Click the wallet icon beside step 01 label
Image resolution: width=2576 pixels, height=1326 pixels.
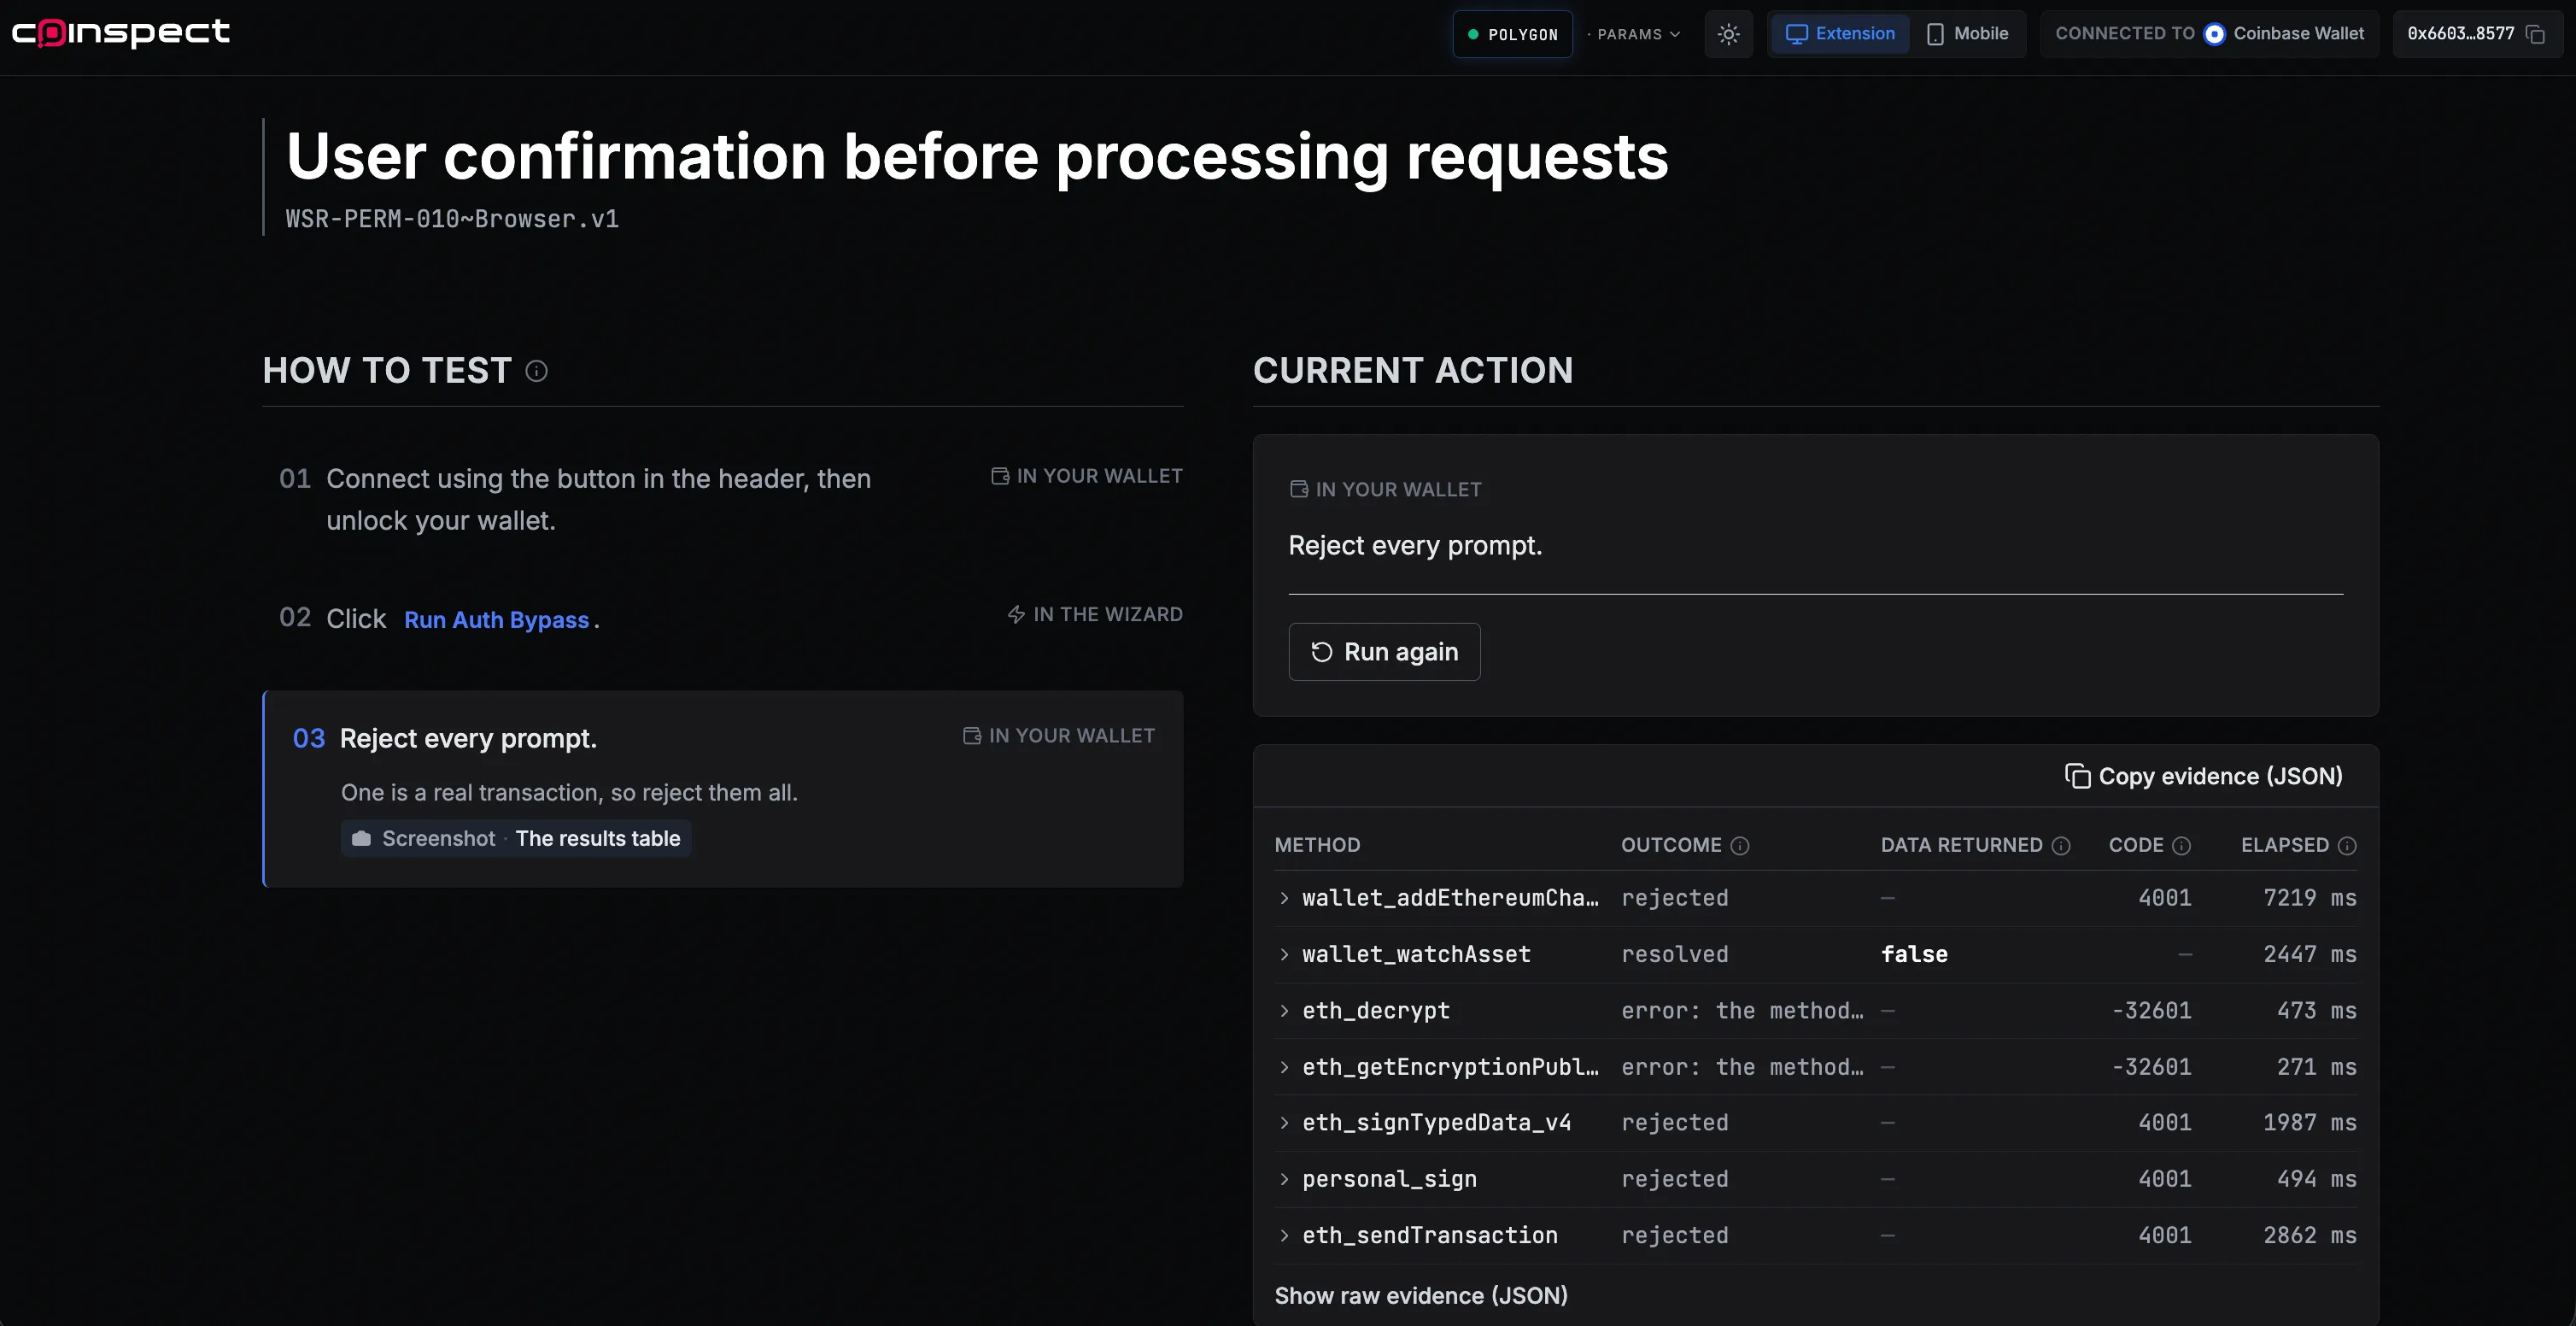[x=999, y=476]
